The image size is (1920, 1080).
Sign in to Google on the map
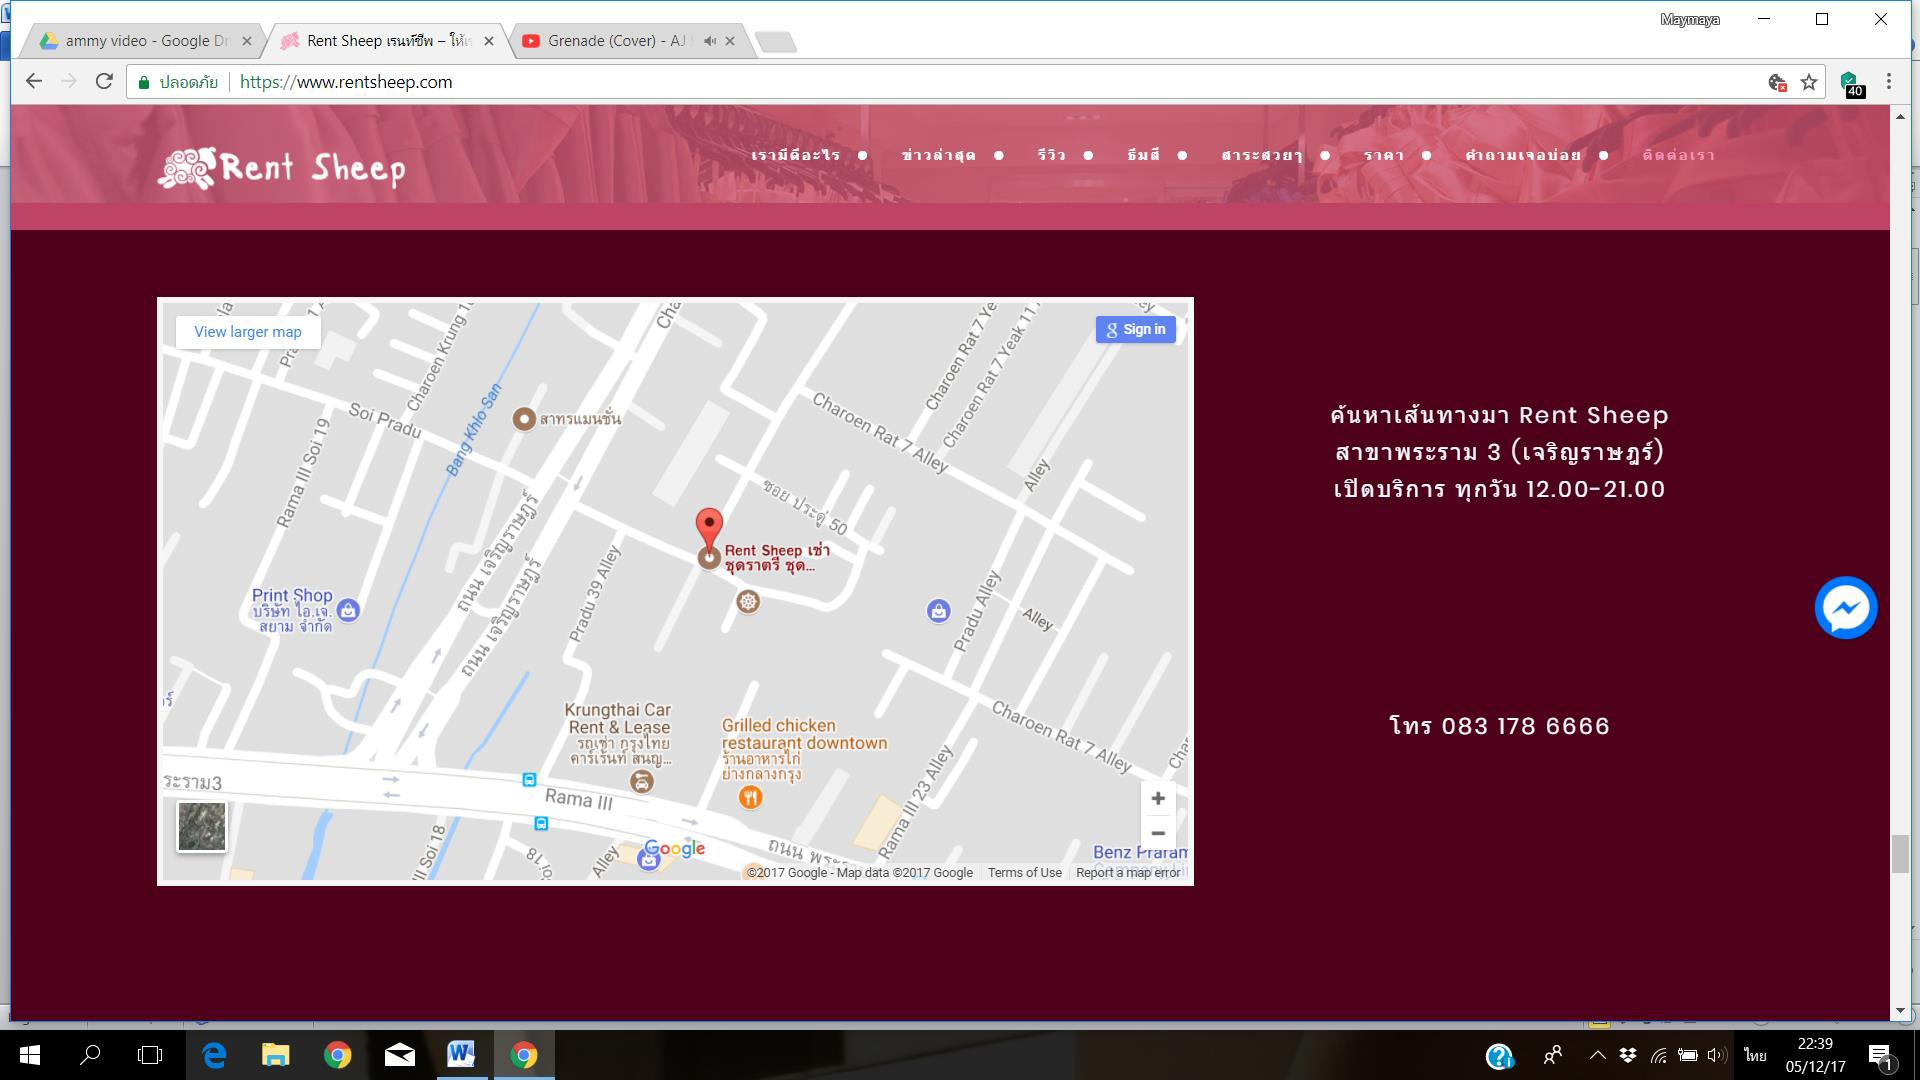coord(1135,330)
